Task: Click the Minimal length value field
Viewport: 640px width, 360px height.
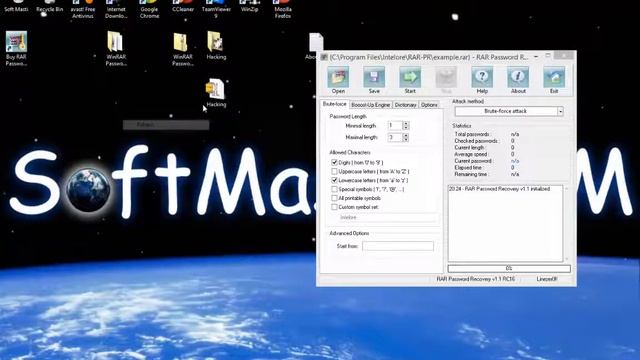Action: pyautogui.click(x=395, y=126)
